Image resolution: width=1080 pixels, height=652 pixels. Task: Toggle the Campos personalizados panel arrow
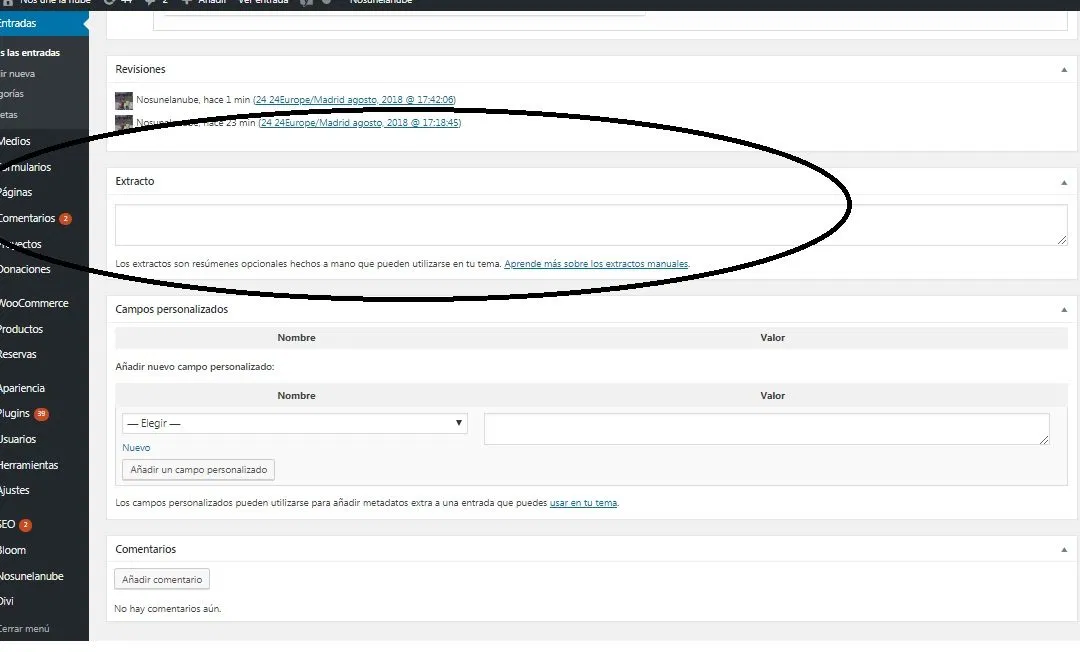coord(1063,310)
